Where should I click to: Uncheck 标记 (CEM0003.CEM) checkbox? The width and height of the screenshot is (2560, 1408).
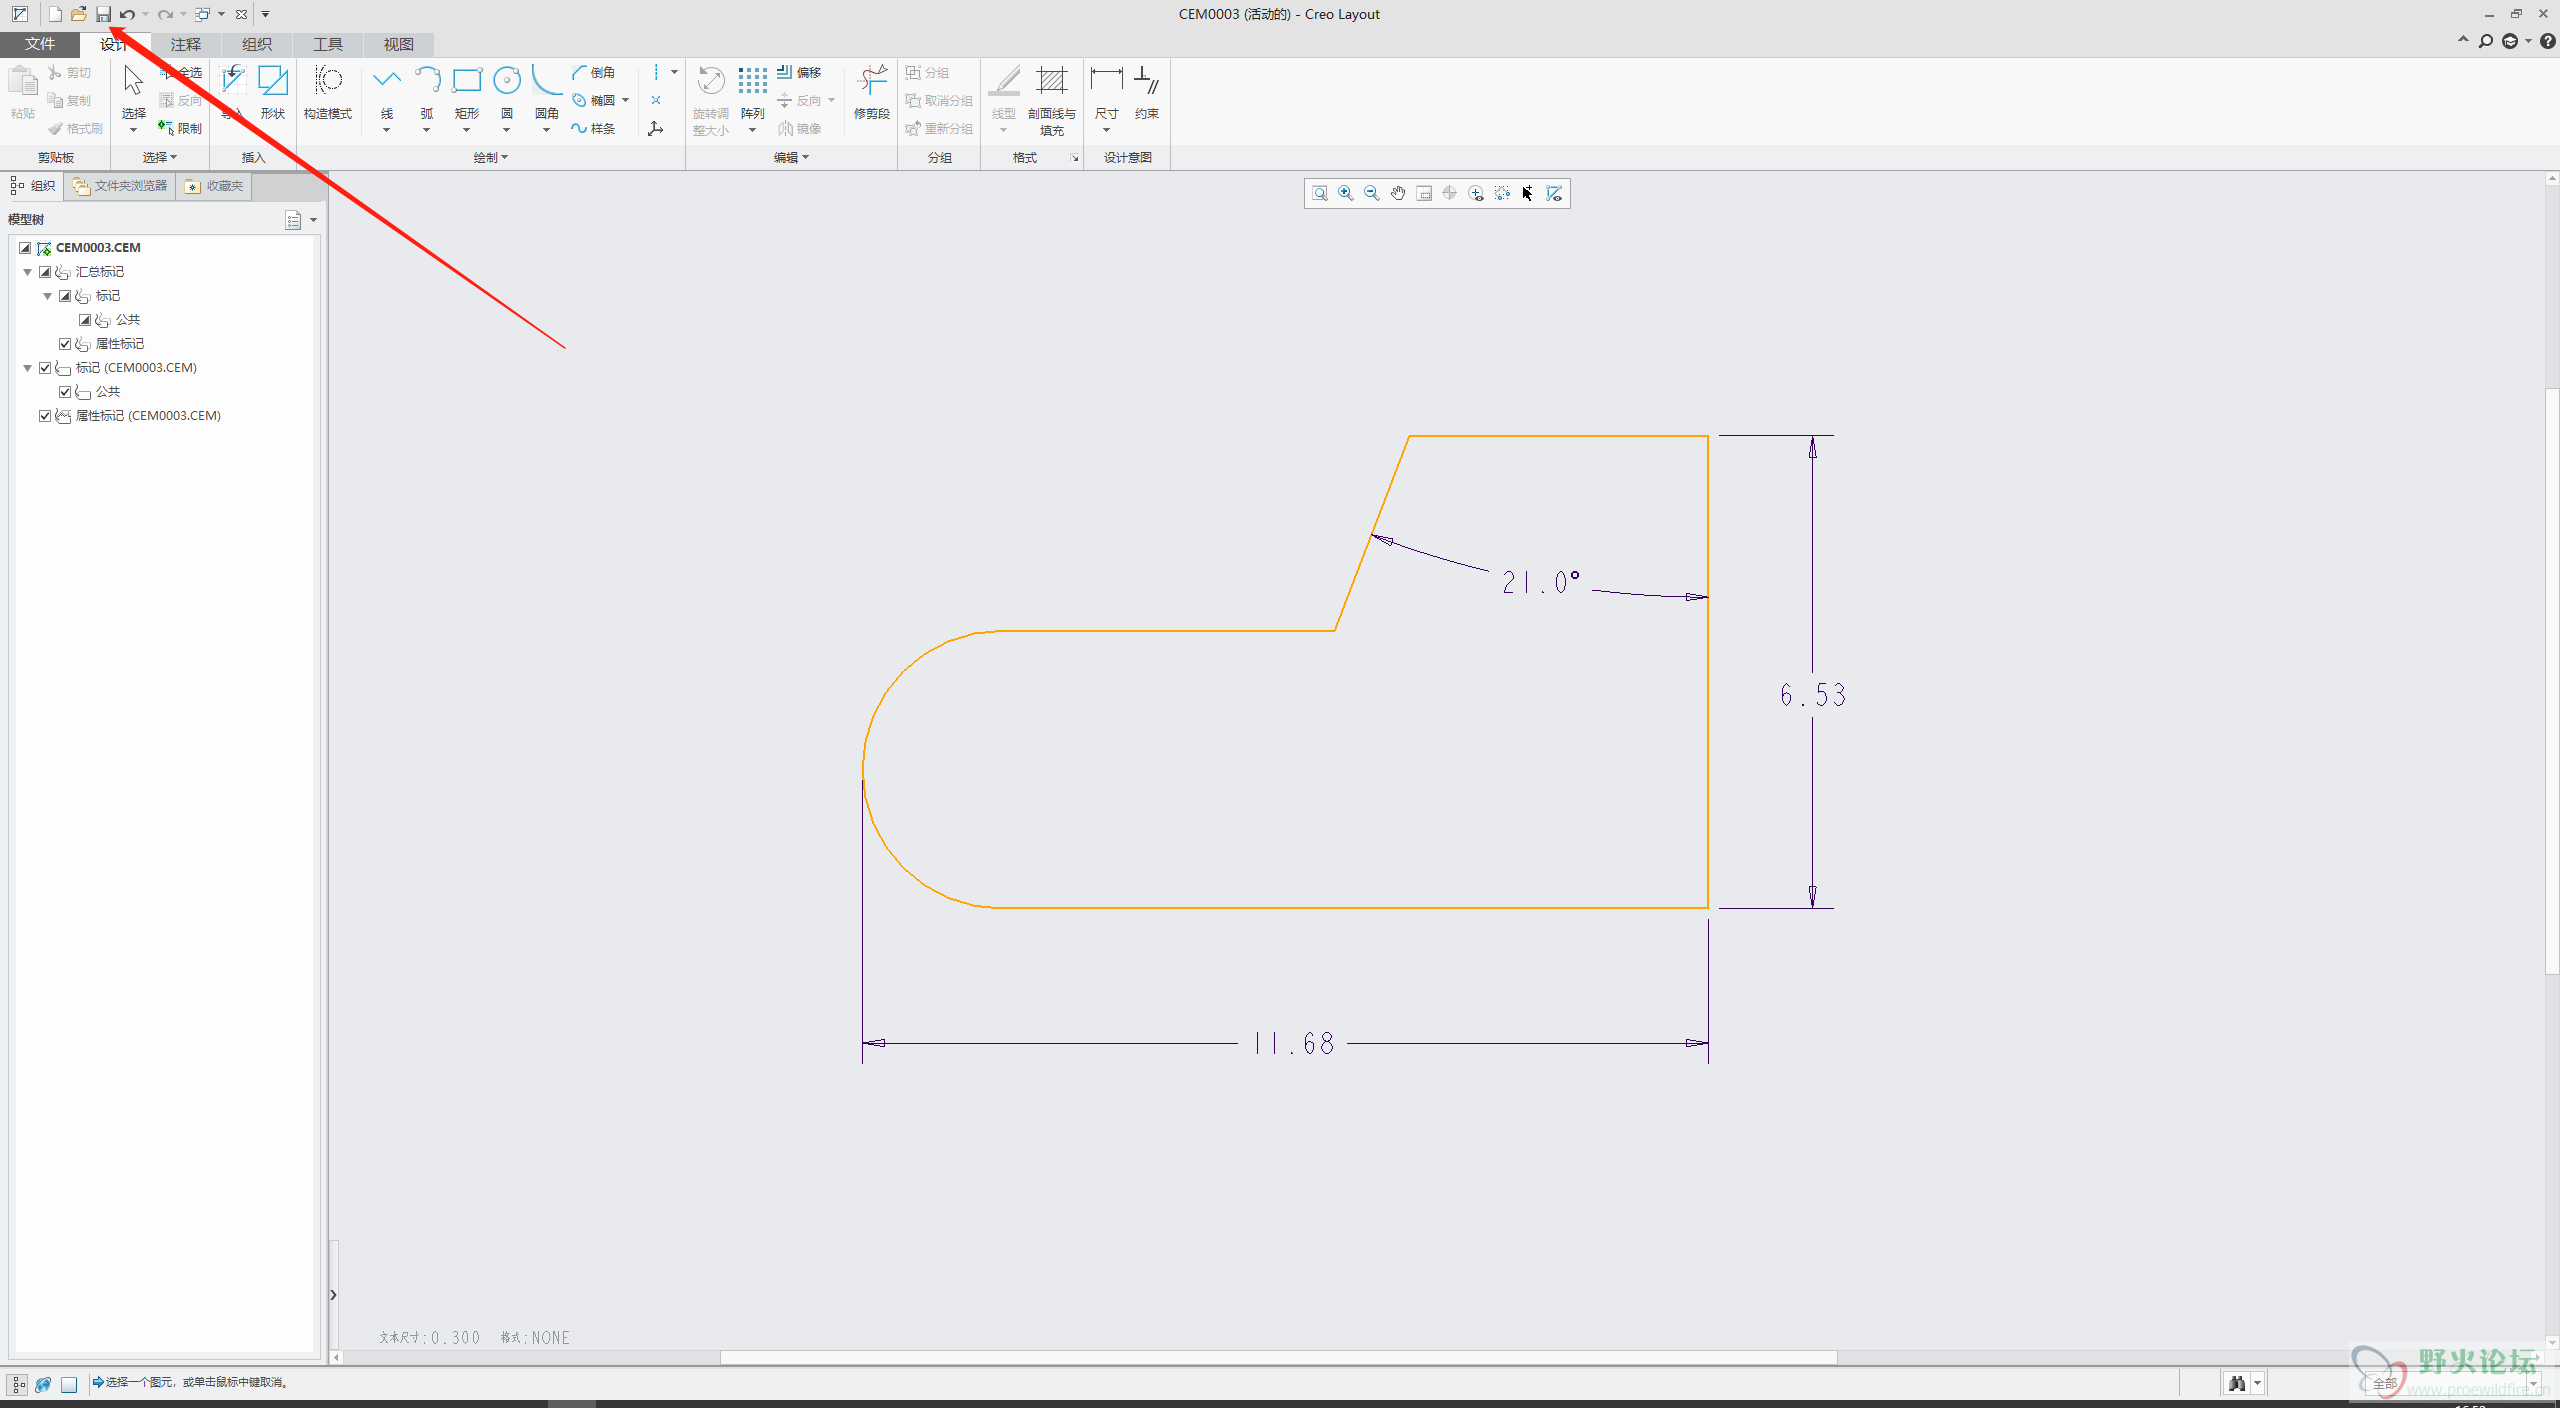pos(45,368)
